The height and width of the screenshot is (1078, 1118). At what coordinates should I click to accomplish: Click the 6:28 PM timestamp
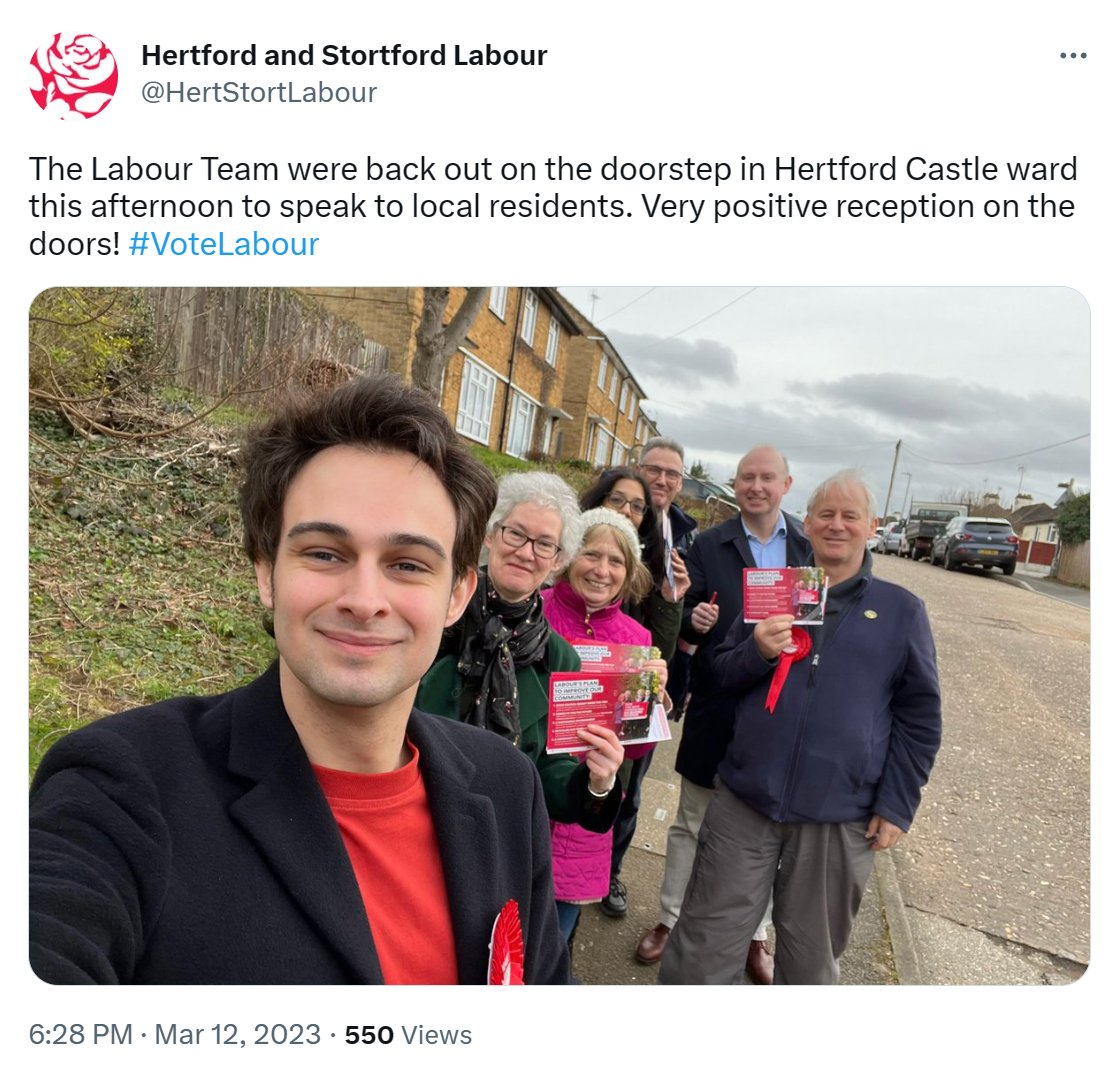click(x=81, y=1035)
